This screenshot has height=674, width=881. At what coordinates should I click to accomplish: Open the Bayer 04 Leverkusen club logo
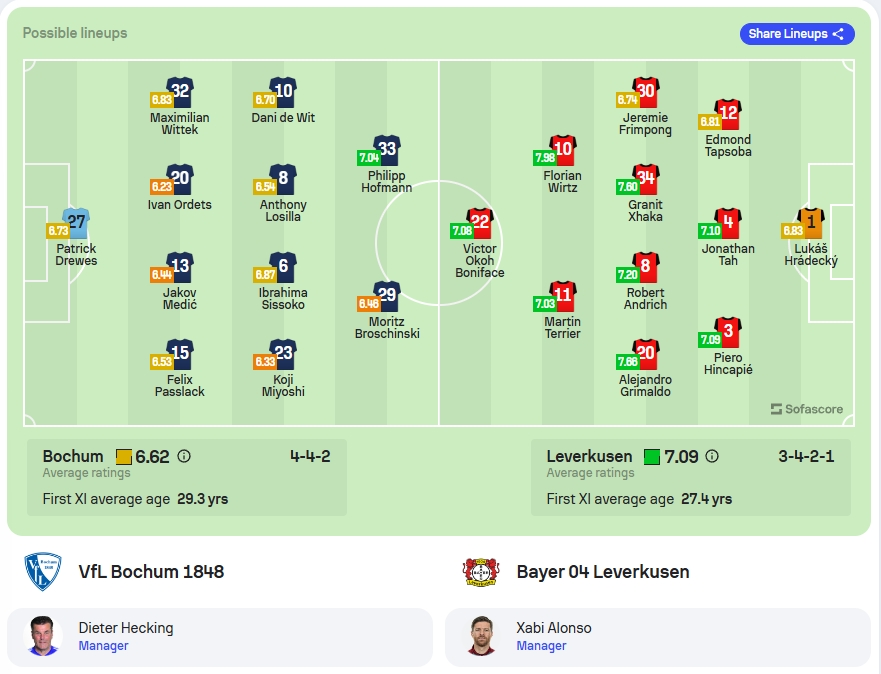point(481,572)
